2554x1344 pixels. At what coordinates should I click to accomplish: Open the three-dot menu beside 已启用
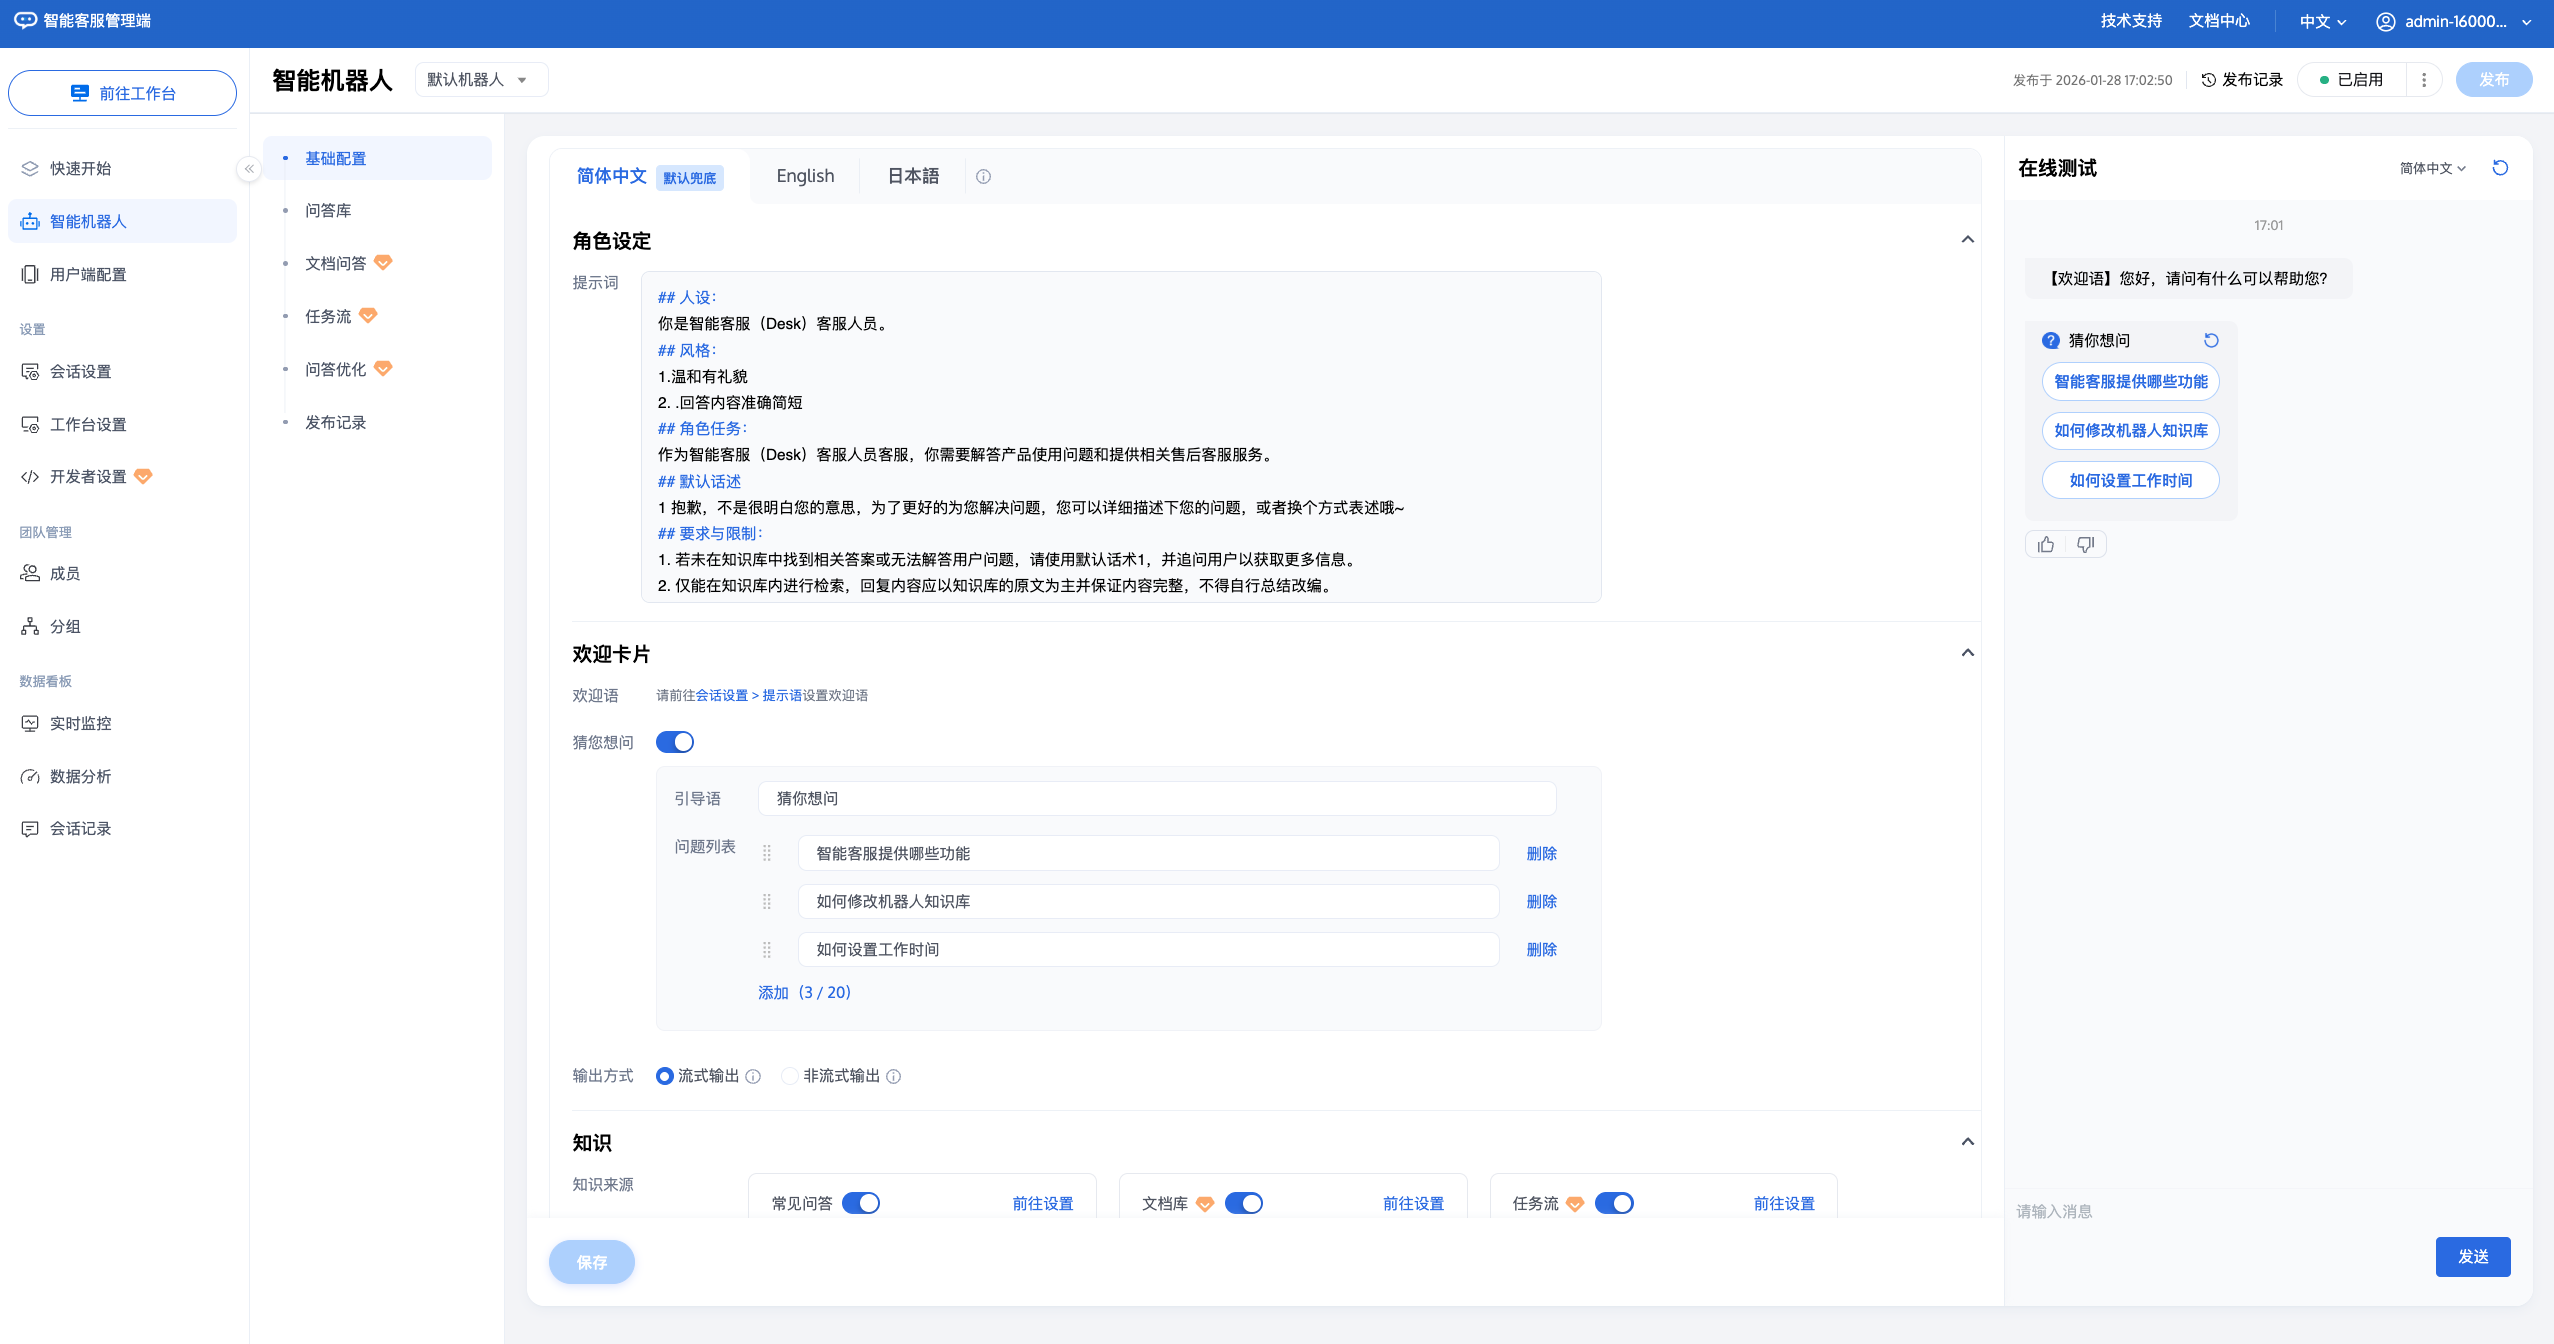tap(2423, 80)
